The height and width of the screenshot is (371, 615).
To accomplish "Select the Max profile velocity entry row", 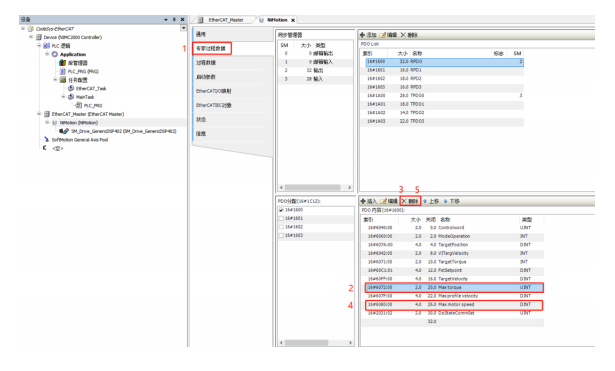I will tap(452, 296).
